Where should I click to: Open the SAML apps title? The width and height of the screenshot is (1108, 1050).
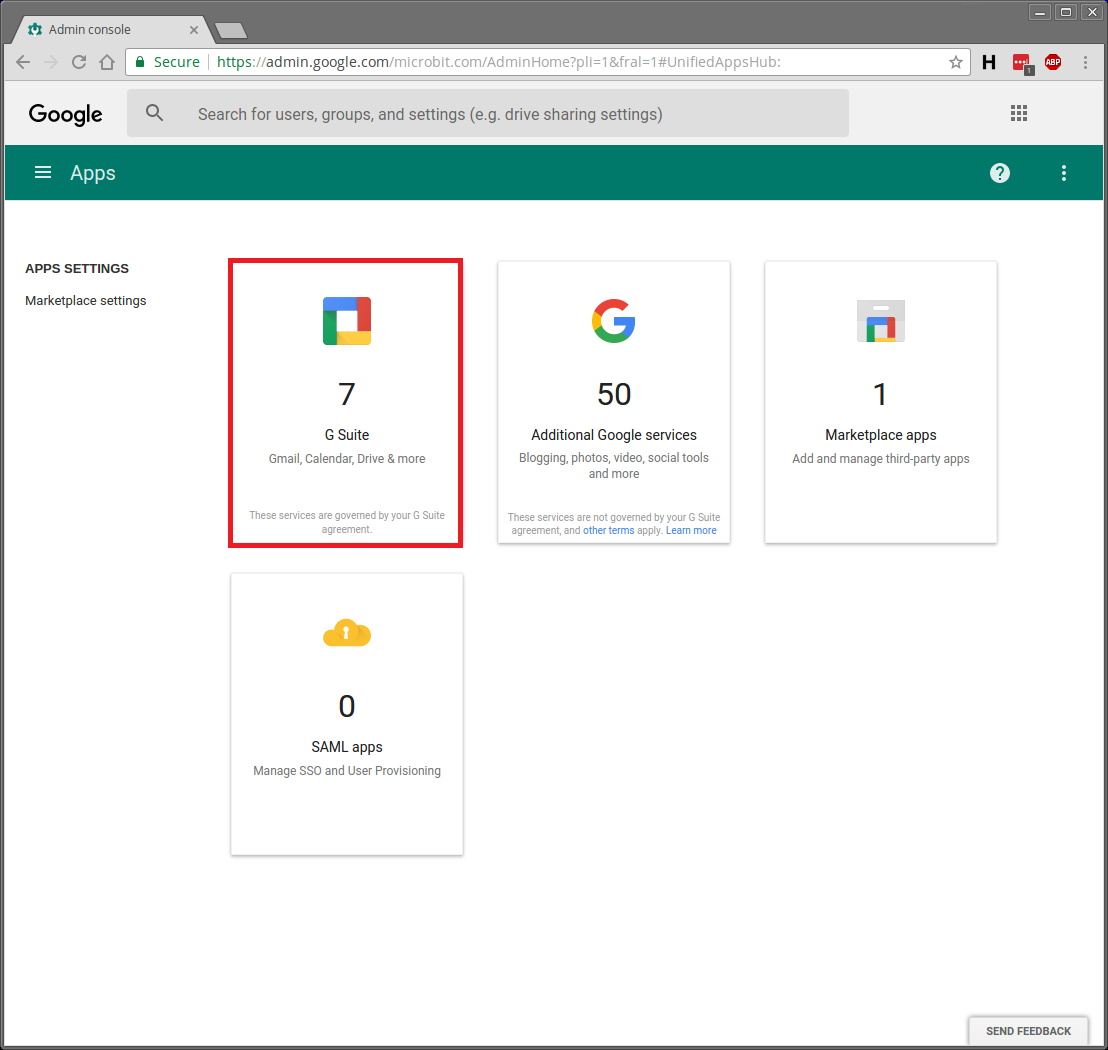coord(347,747)
